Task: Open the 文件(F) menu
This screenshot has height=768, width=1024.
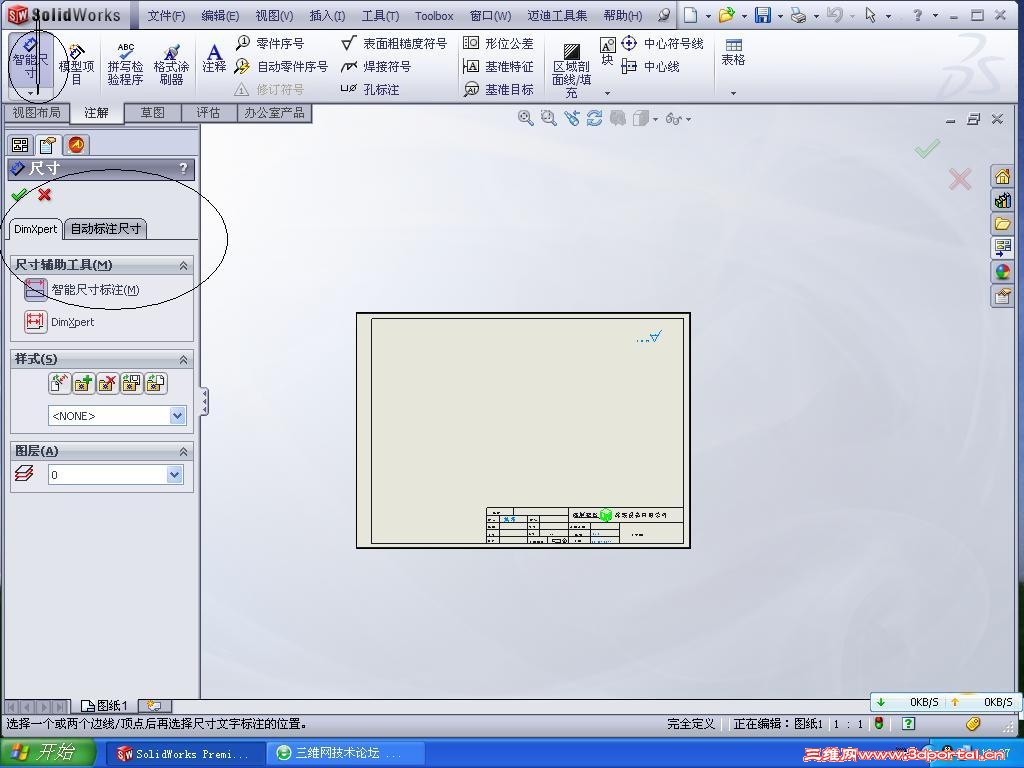Action: 166,15
